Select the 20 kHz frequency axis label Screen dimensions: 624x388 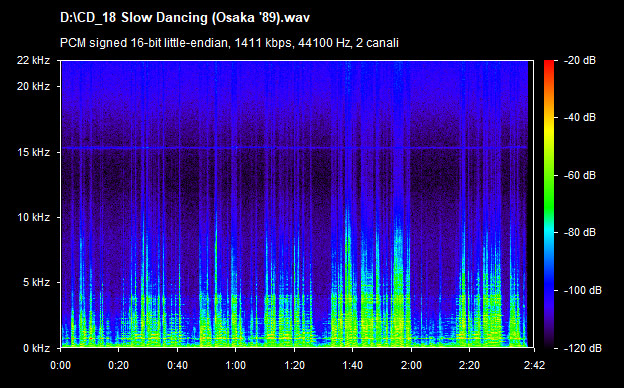33,86
